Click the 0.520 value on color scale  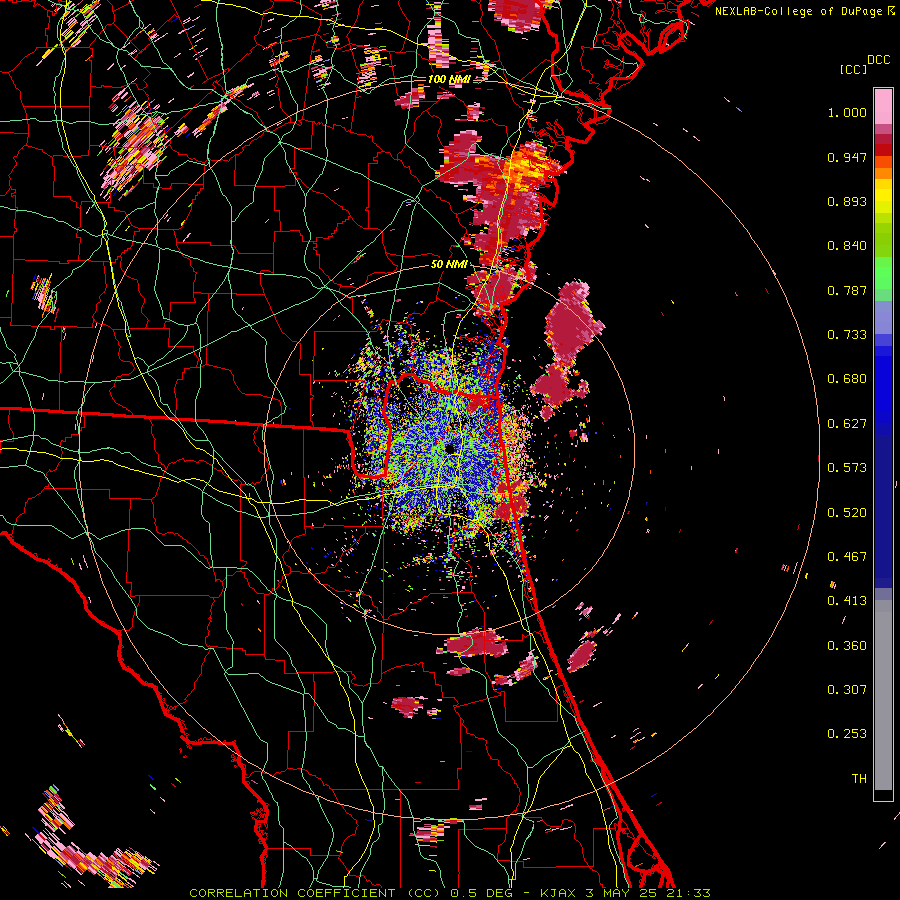(847, 513)
